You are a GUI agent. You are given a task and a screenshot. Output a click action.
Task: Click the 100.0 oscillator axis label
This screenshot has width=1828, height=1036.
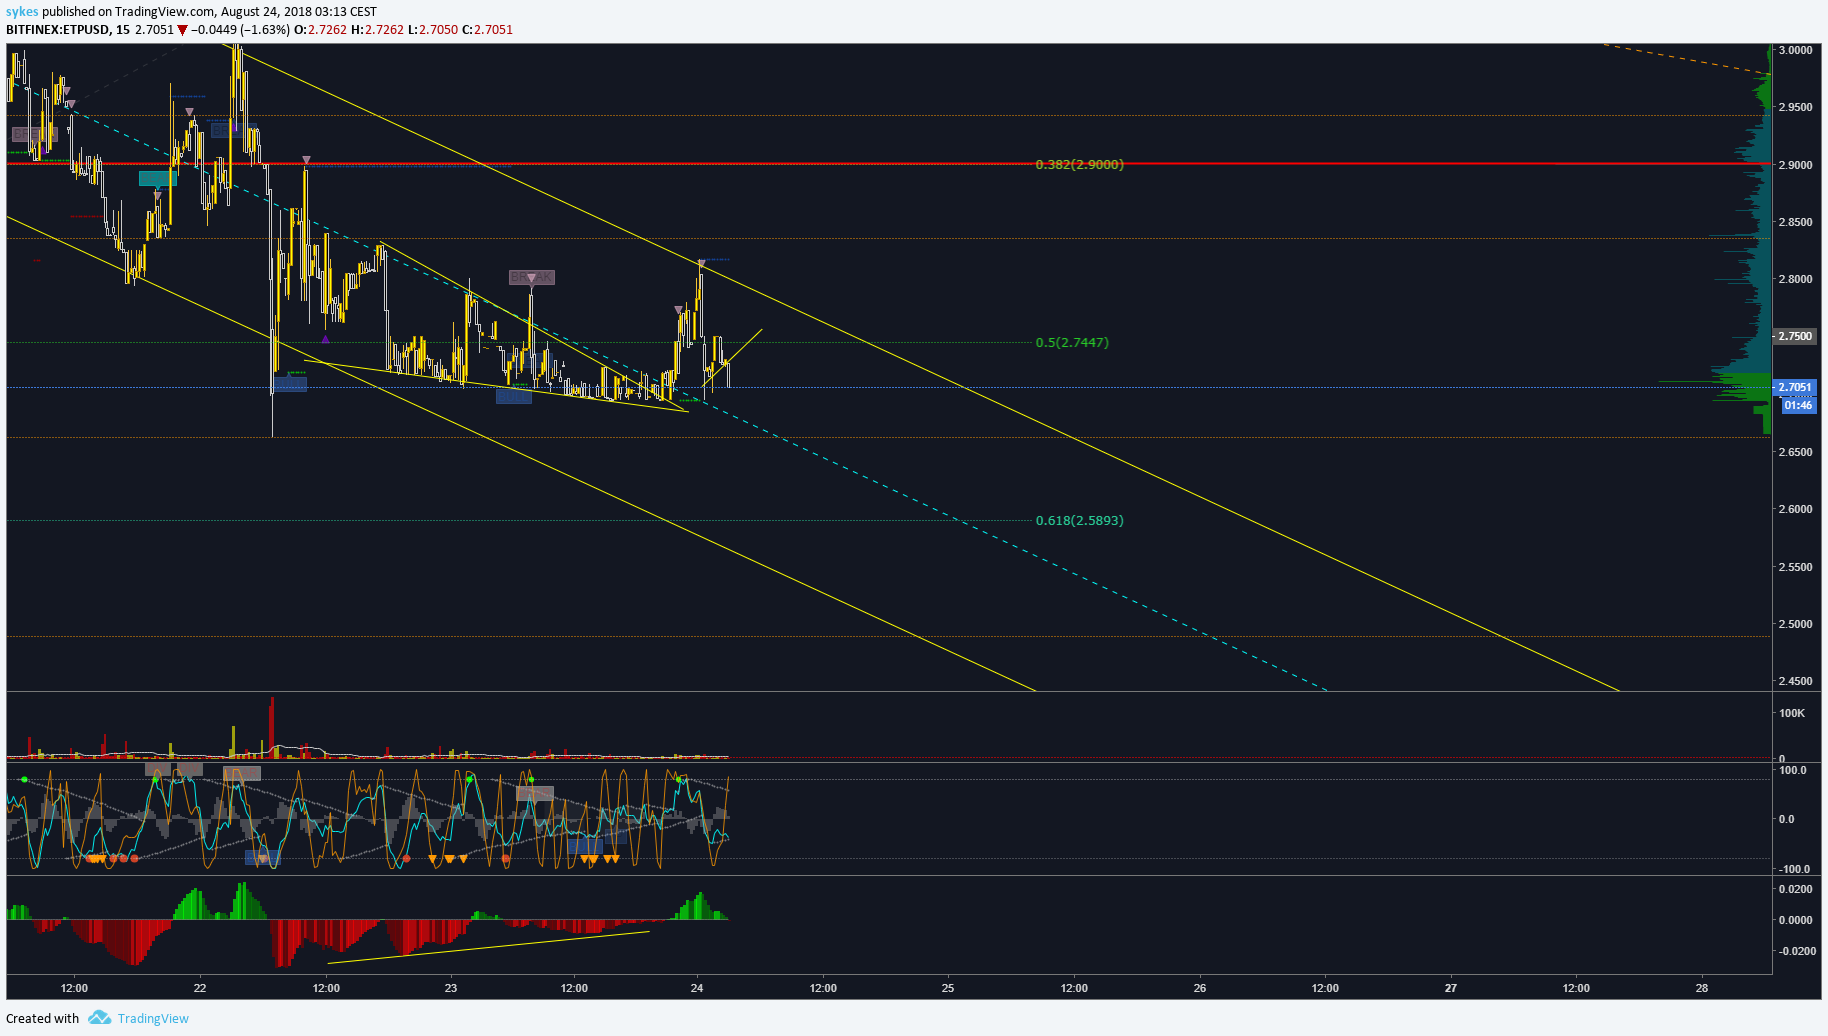point(1793,770)
